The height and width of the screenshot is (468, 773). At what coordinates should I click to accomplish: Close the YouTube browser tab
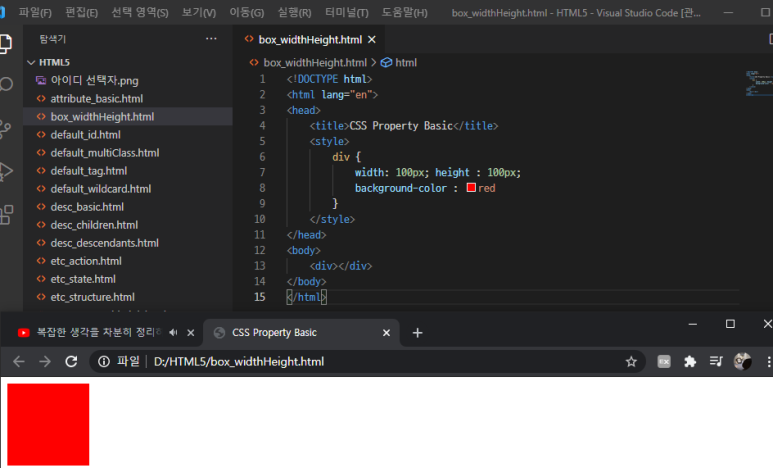pos(191,333)
